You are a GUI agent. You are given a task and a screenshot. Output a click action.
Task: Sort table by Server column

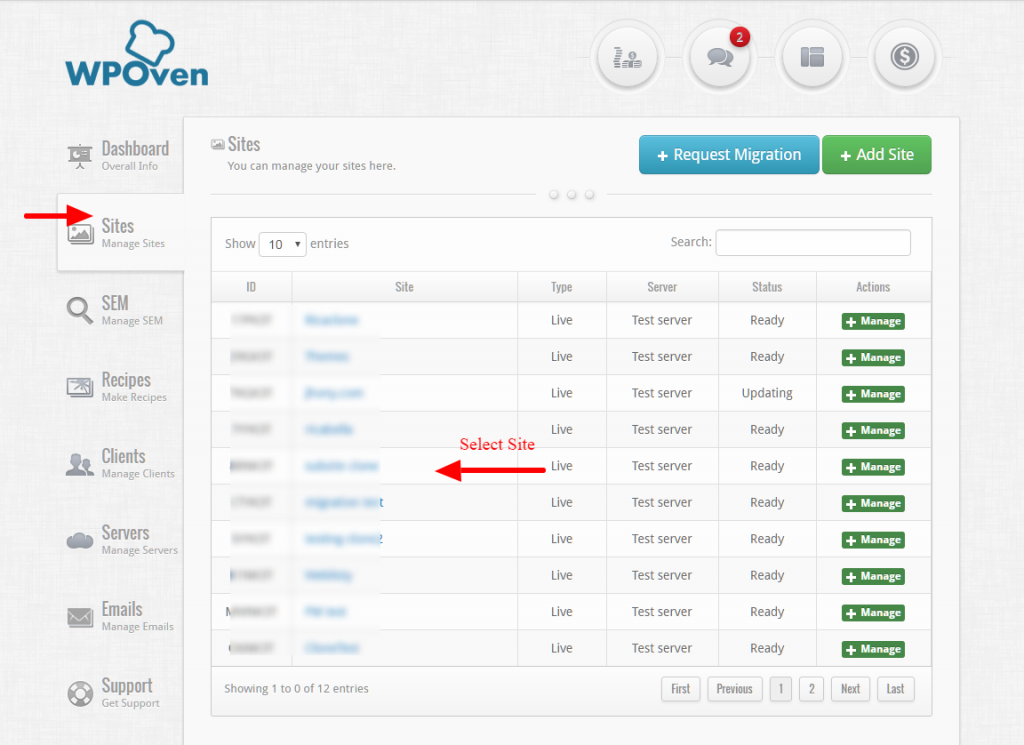(662, 287)
